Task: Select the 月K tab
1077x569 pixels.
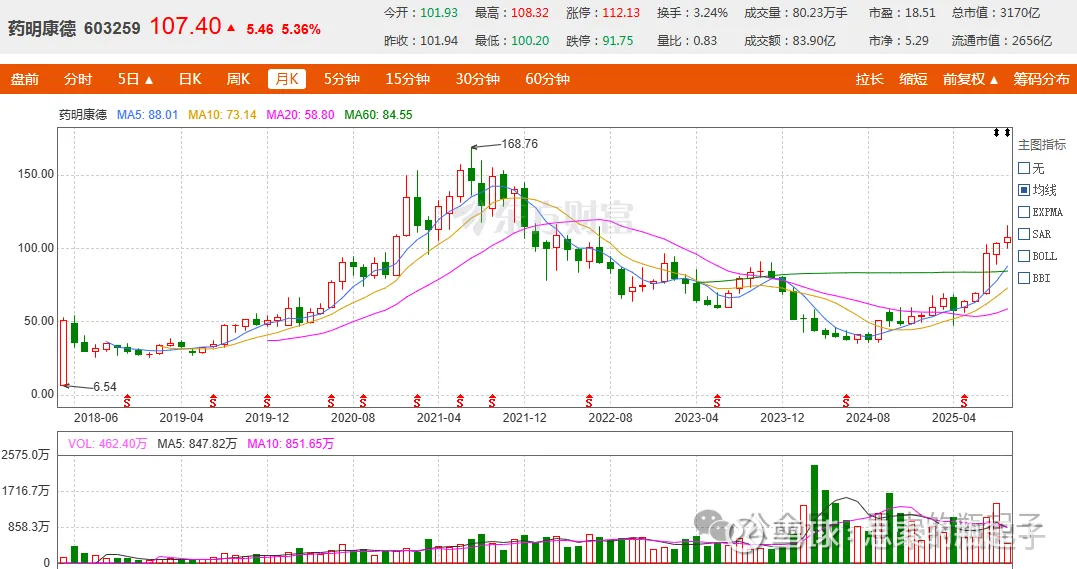Action: pos(286,79)
